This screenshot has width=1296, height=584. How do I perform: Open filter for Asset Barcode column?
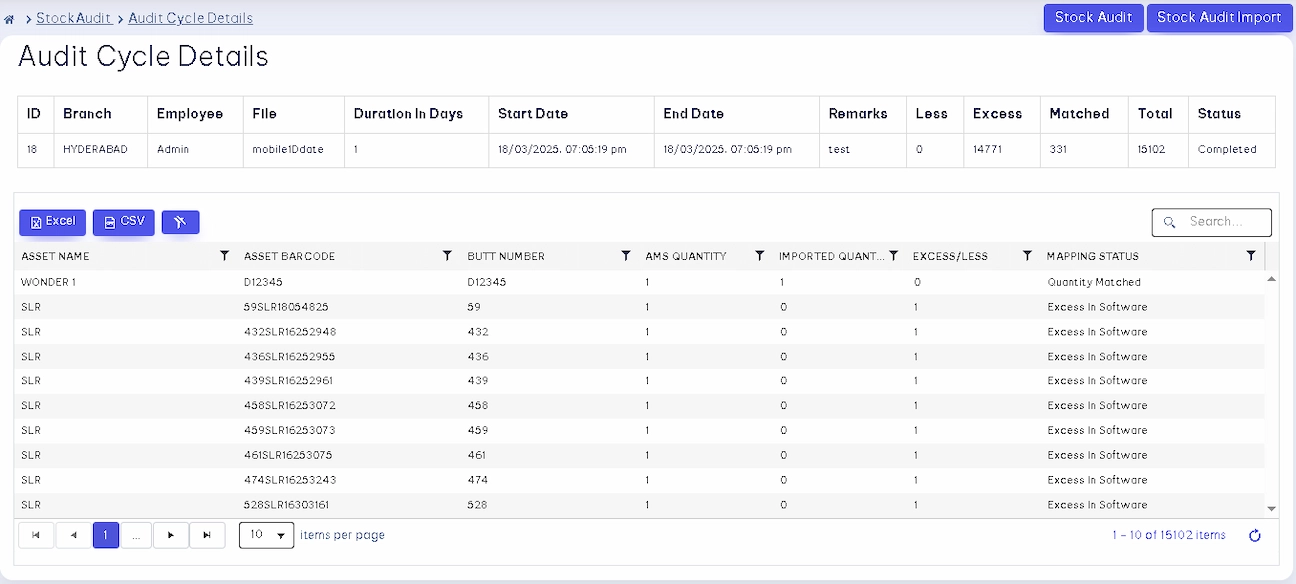447,256
